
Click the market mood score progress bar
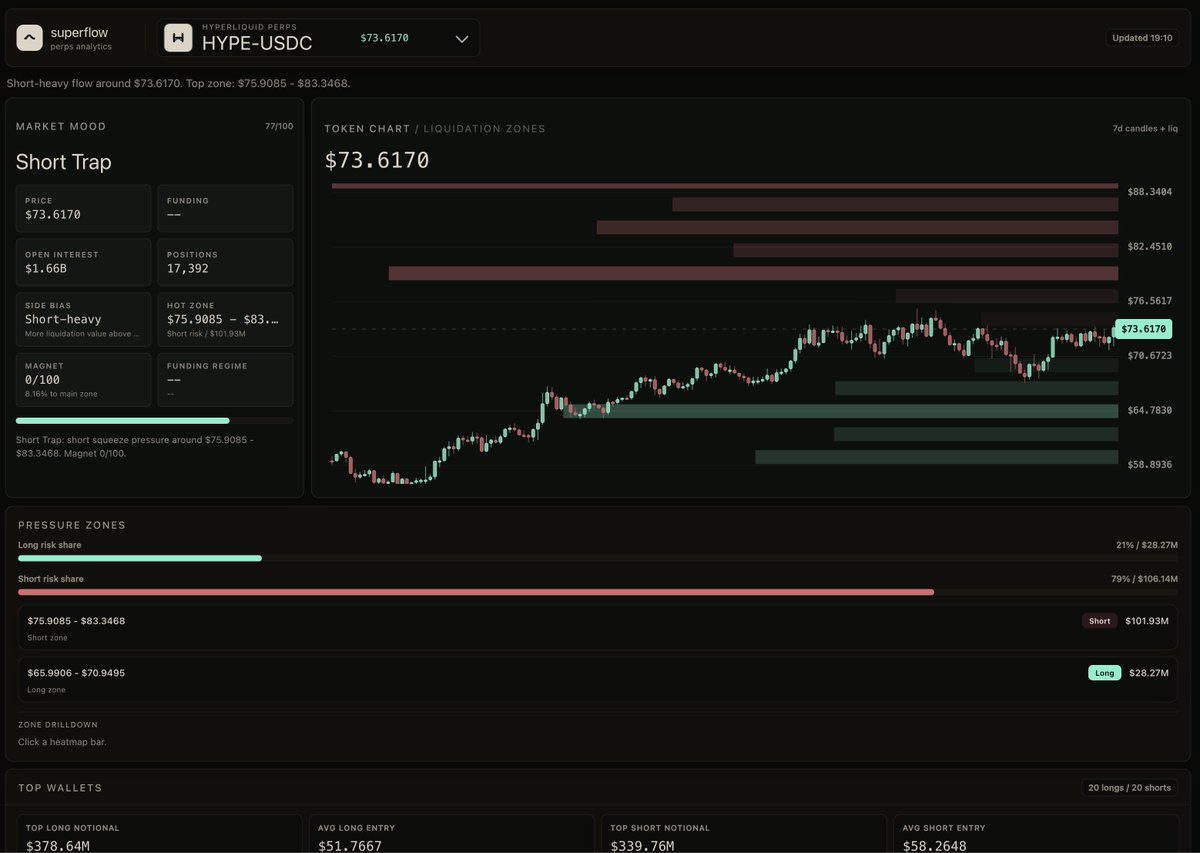point(155,421)
